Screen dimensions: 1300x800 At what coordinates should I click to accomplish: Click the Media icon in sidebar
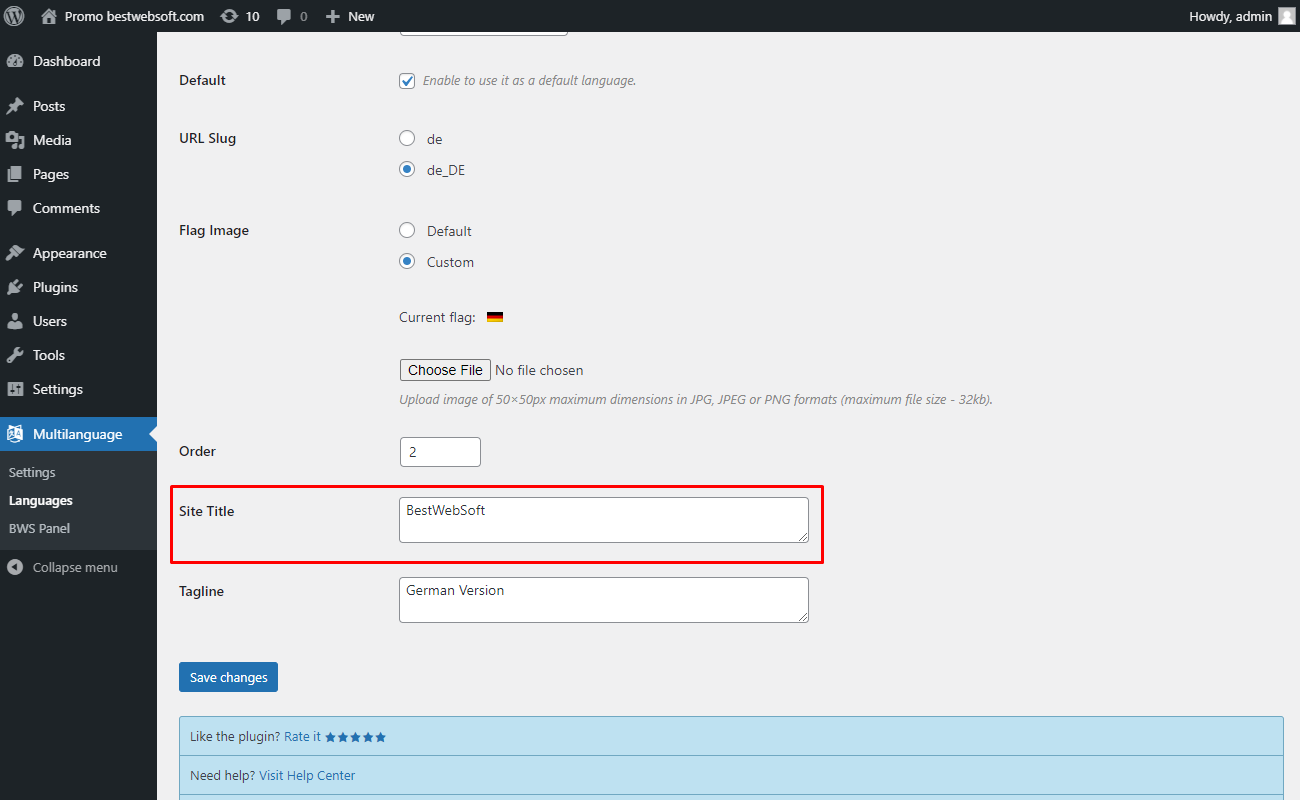[15, 140]
